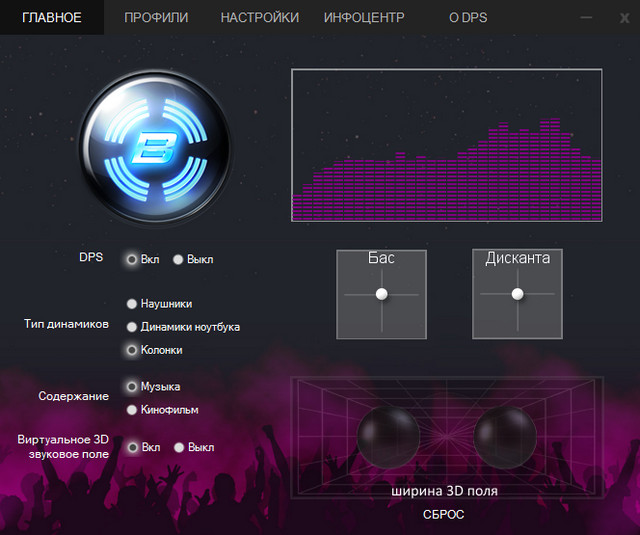Click the Дисканта slider knob
The image size is (640, 535).
tap(518, 294)
